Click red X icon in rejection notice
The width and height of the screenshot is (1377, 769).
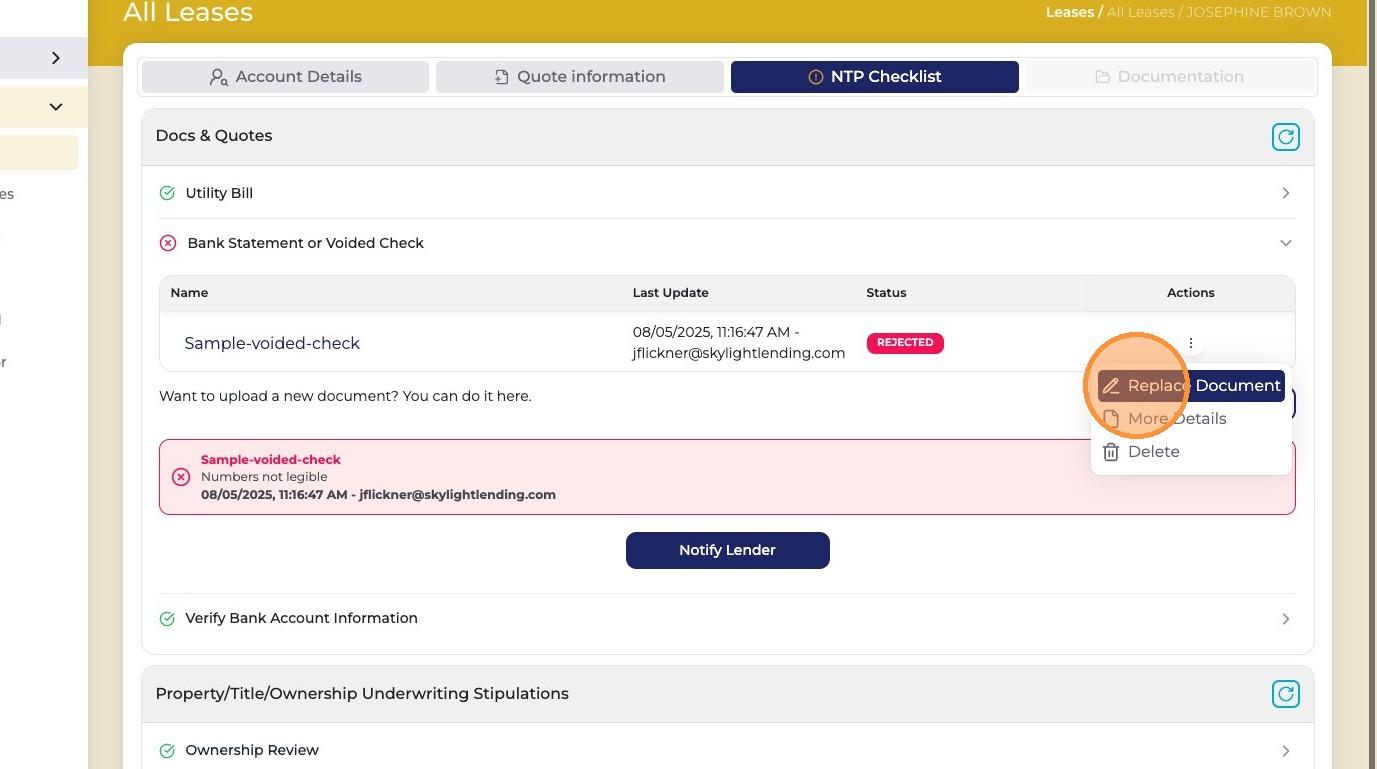[x=181, y=477]
